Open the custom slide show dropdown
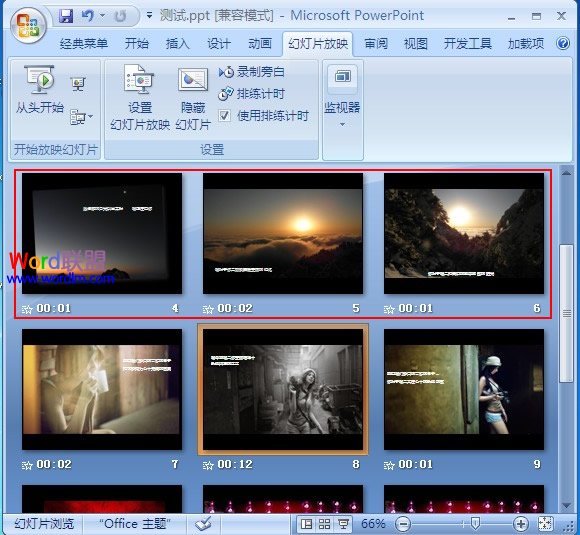The width and height of the screenshot is (580, 535). [81, 117]
